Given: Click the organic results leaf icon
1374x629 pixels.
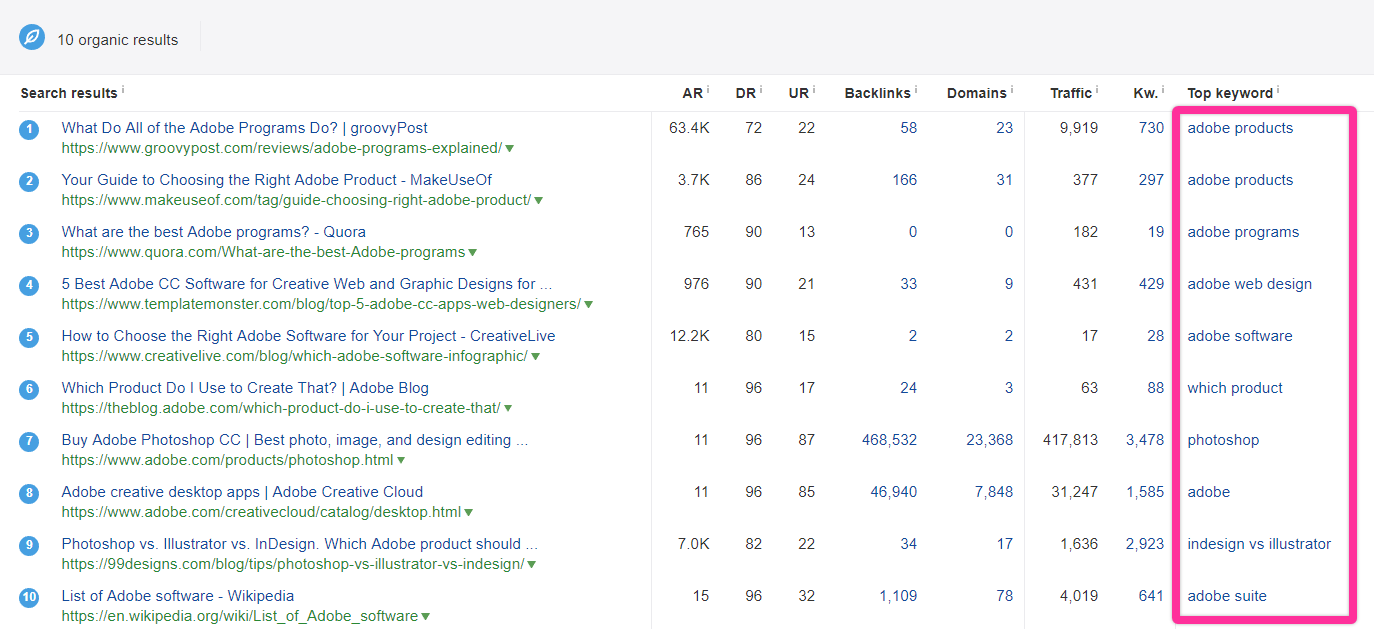Looking at the screenshot, I should click(32, 38).
